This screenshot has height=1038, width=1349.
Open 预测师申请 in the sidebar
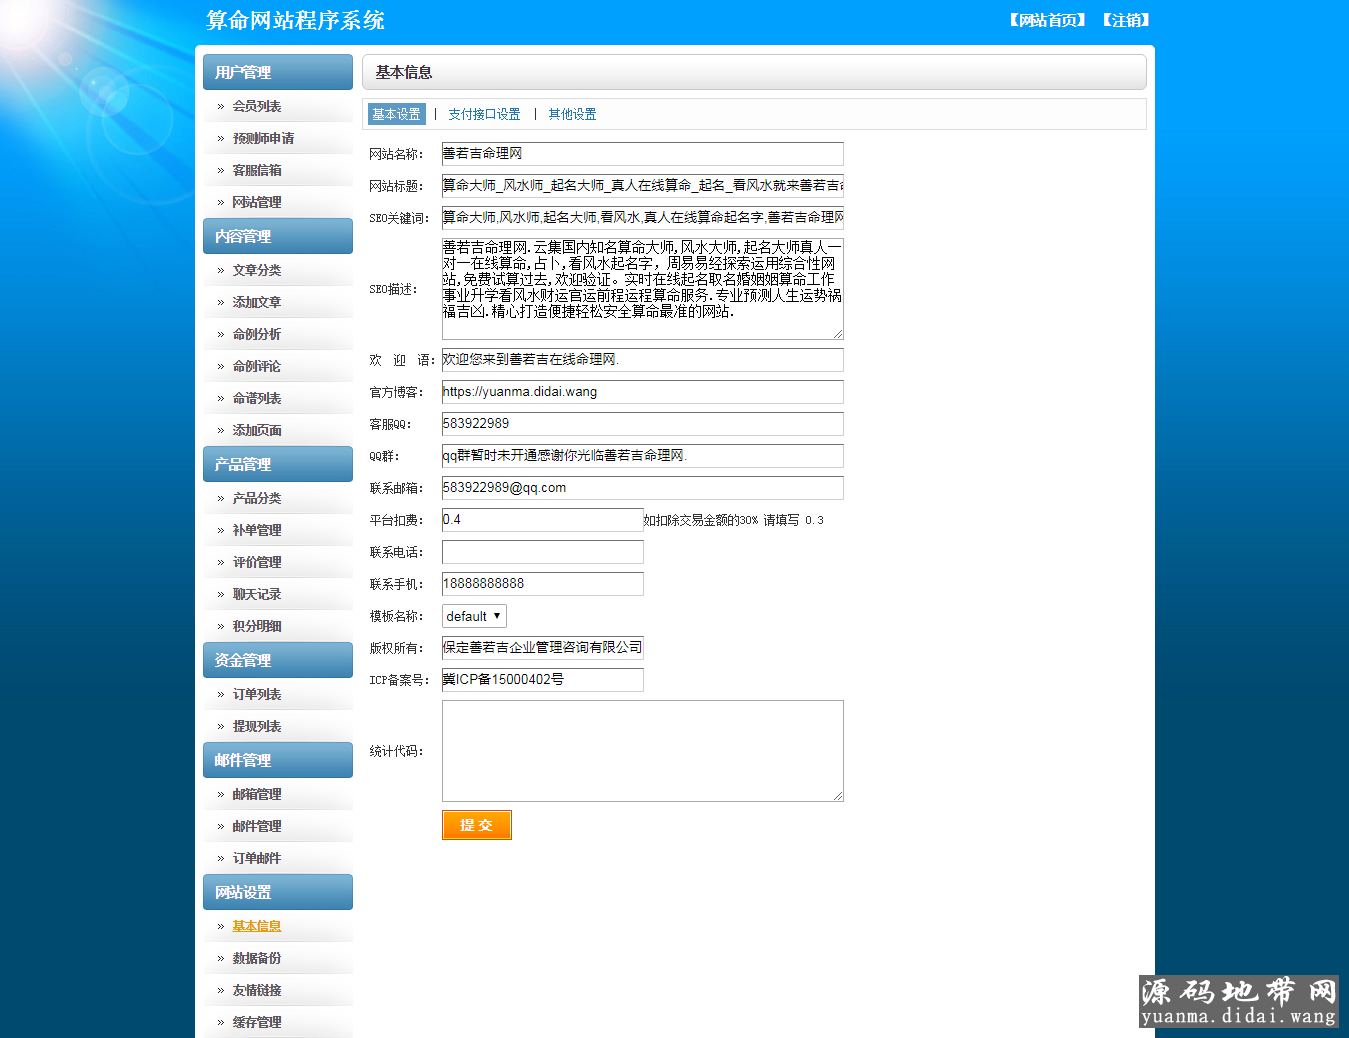click(263, 138)
